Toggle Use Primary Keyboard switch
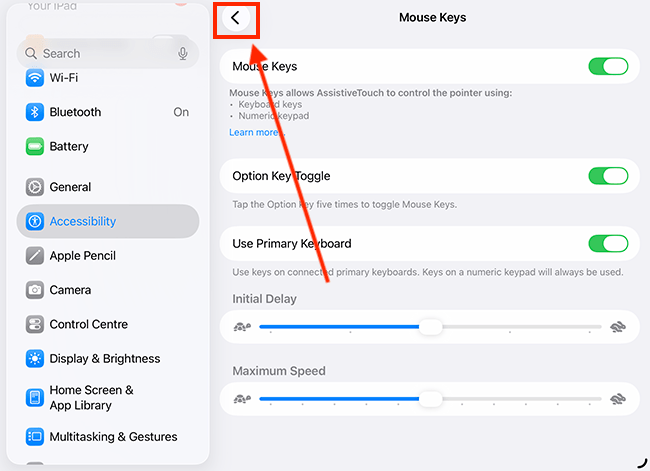This screenshot has height=471, width=650. (x=608, y=243)
